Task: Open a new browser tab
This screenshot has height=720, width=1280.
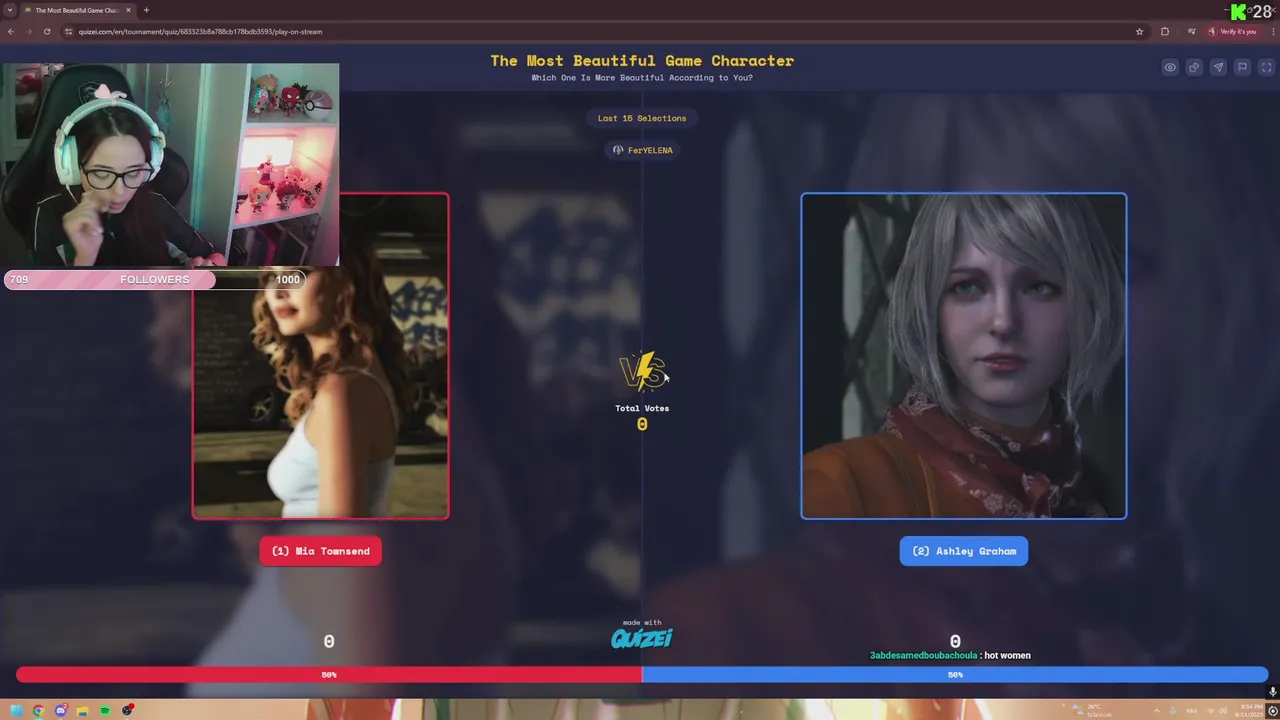Action: coord(146,10)
